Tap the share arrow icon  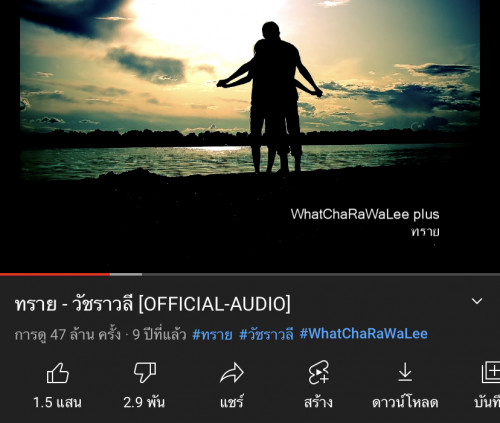tap(232, 373)
